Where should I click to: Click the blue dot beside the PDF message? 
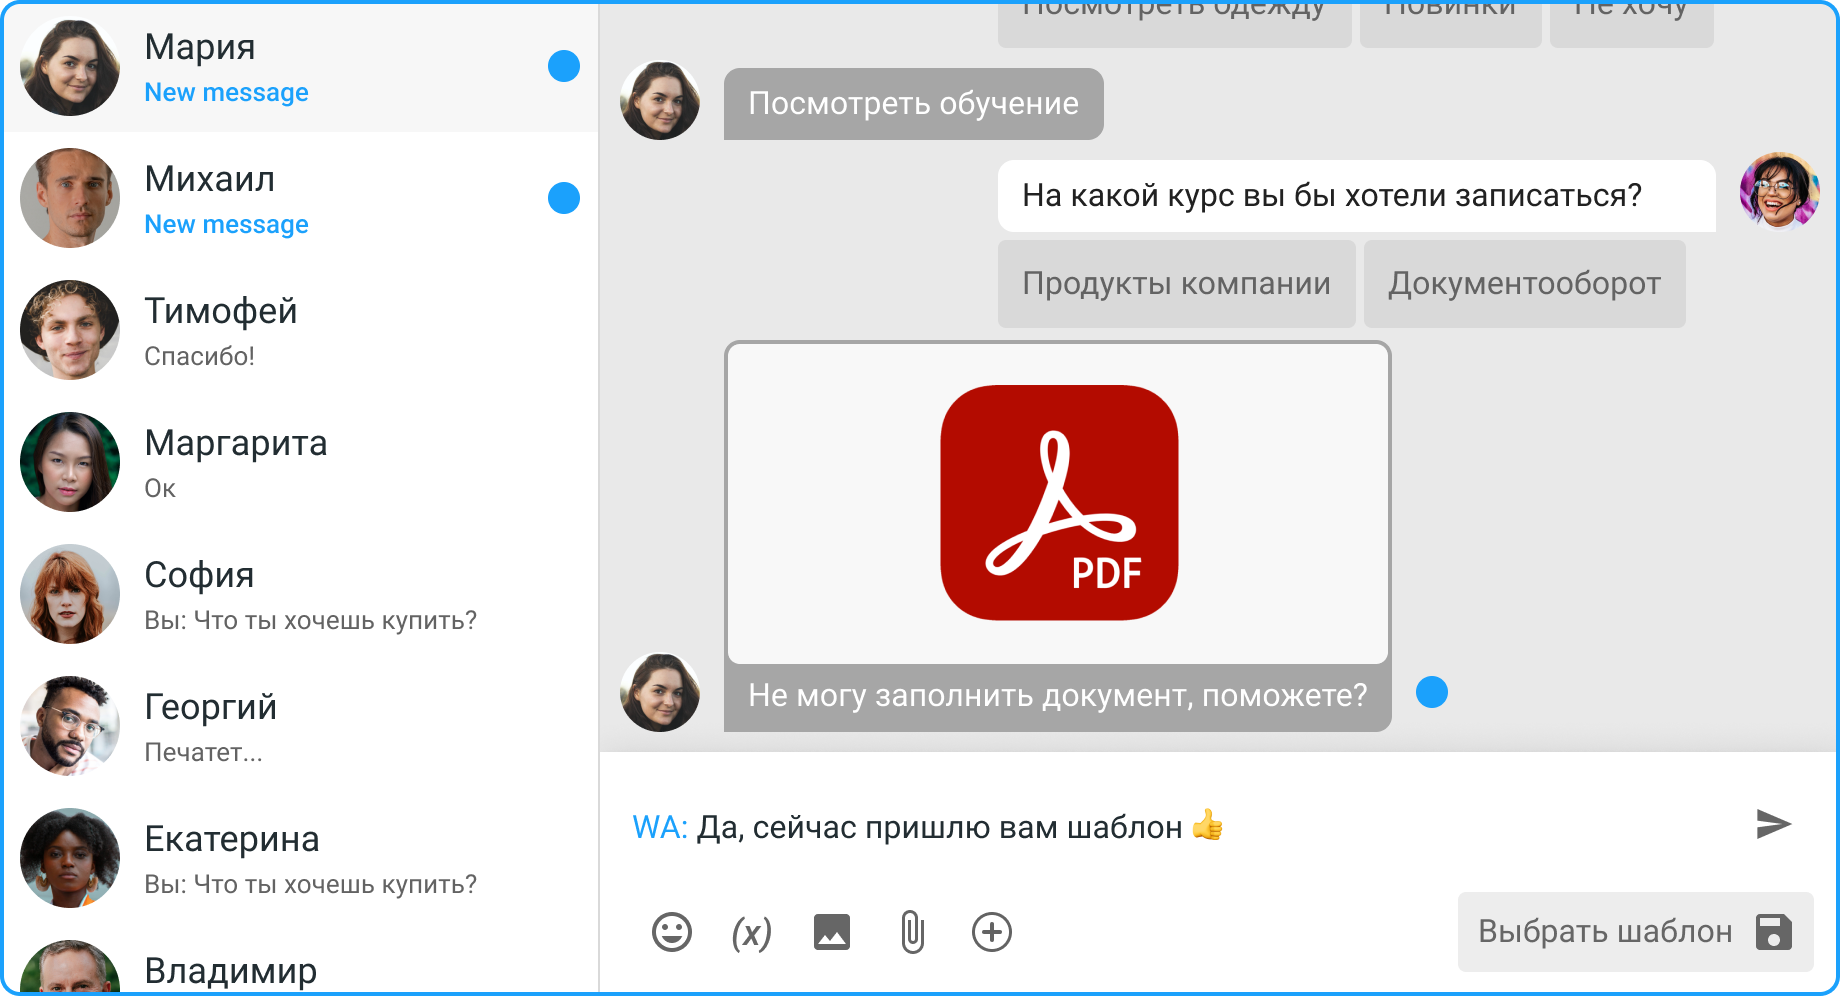[x=1432, y=692]
